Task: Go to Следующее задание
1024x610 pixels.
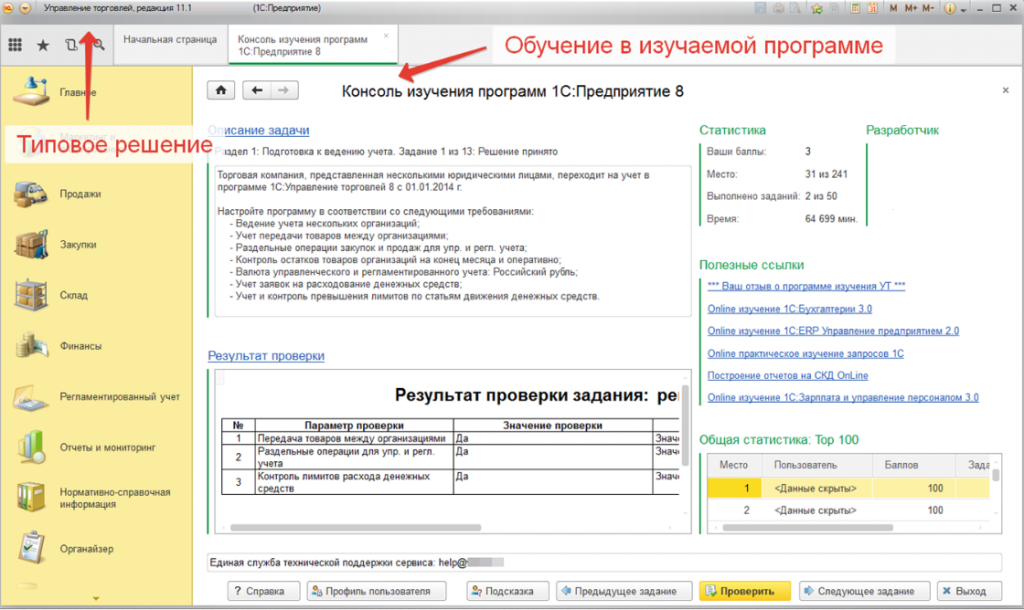Action: click(864, 591)
